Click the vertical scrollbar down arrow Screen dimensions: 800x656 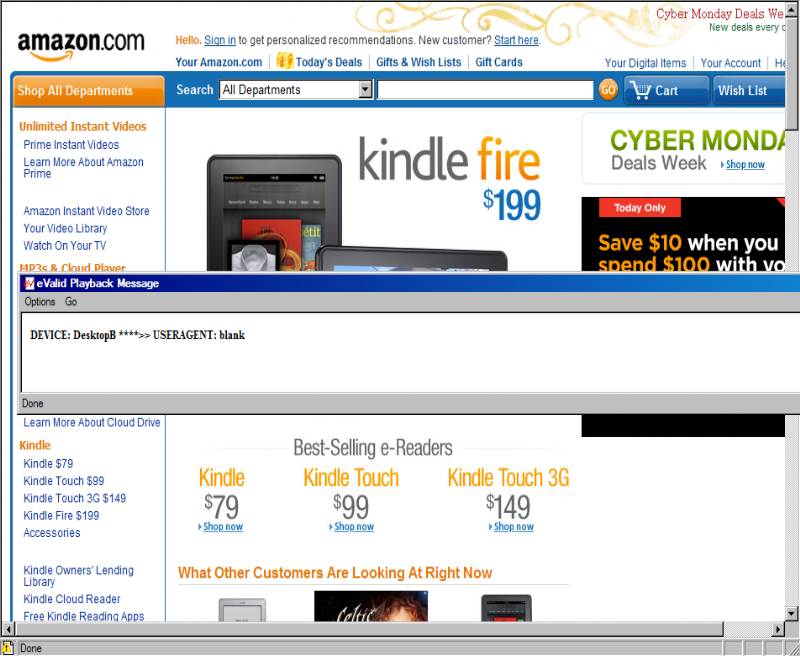coord(791,613)
